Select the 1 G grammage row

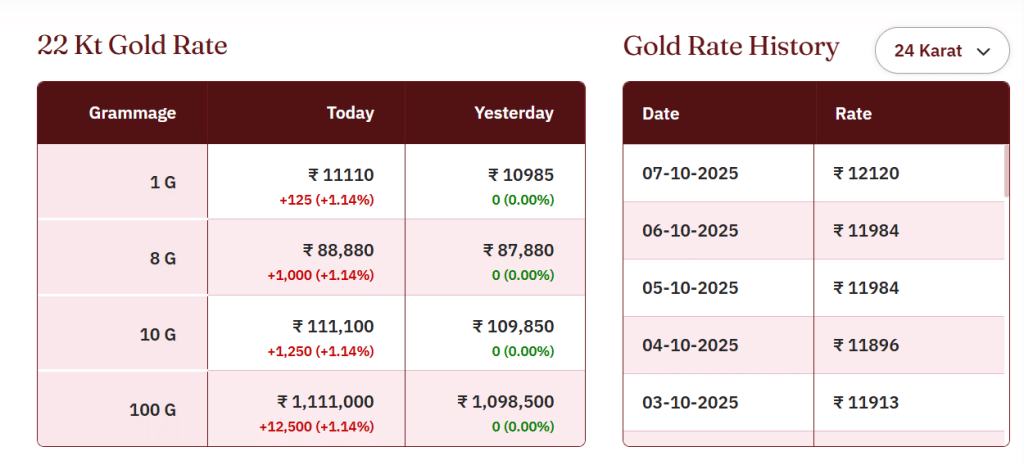[x=163, y=183]
